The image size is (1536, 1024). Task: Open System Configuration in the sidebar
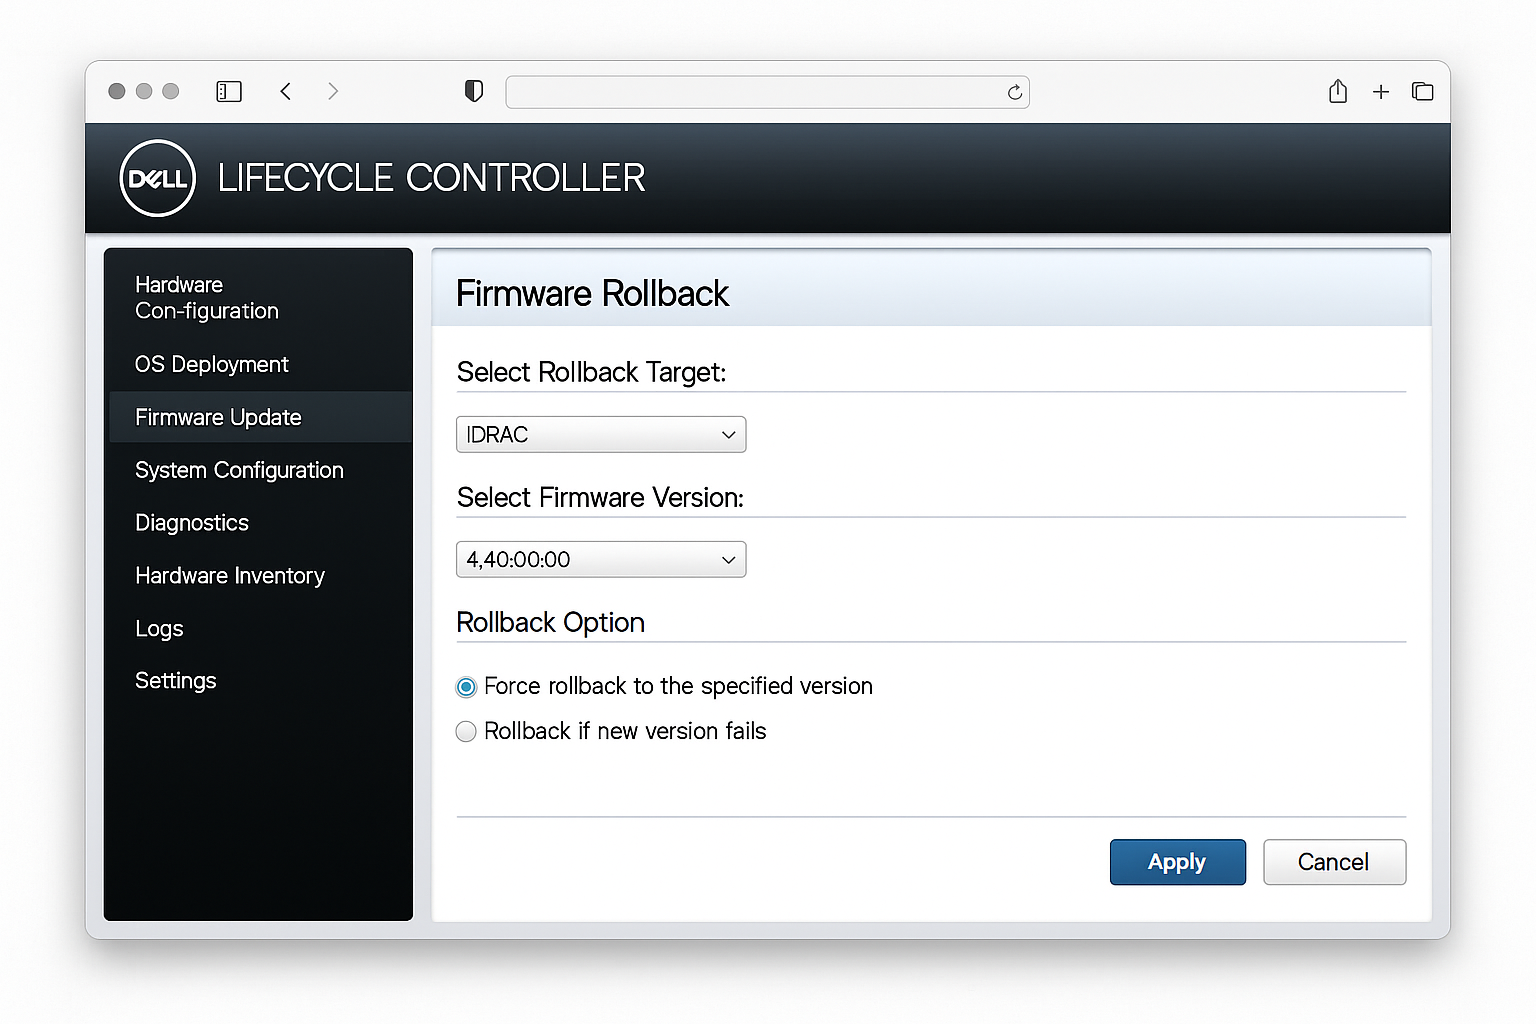tap(239, 470)
